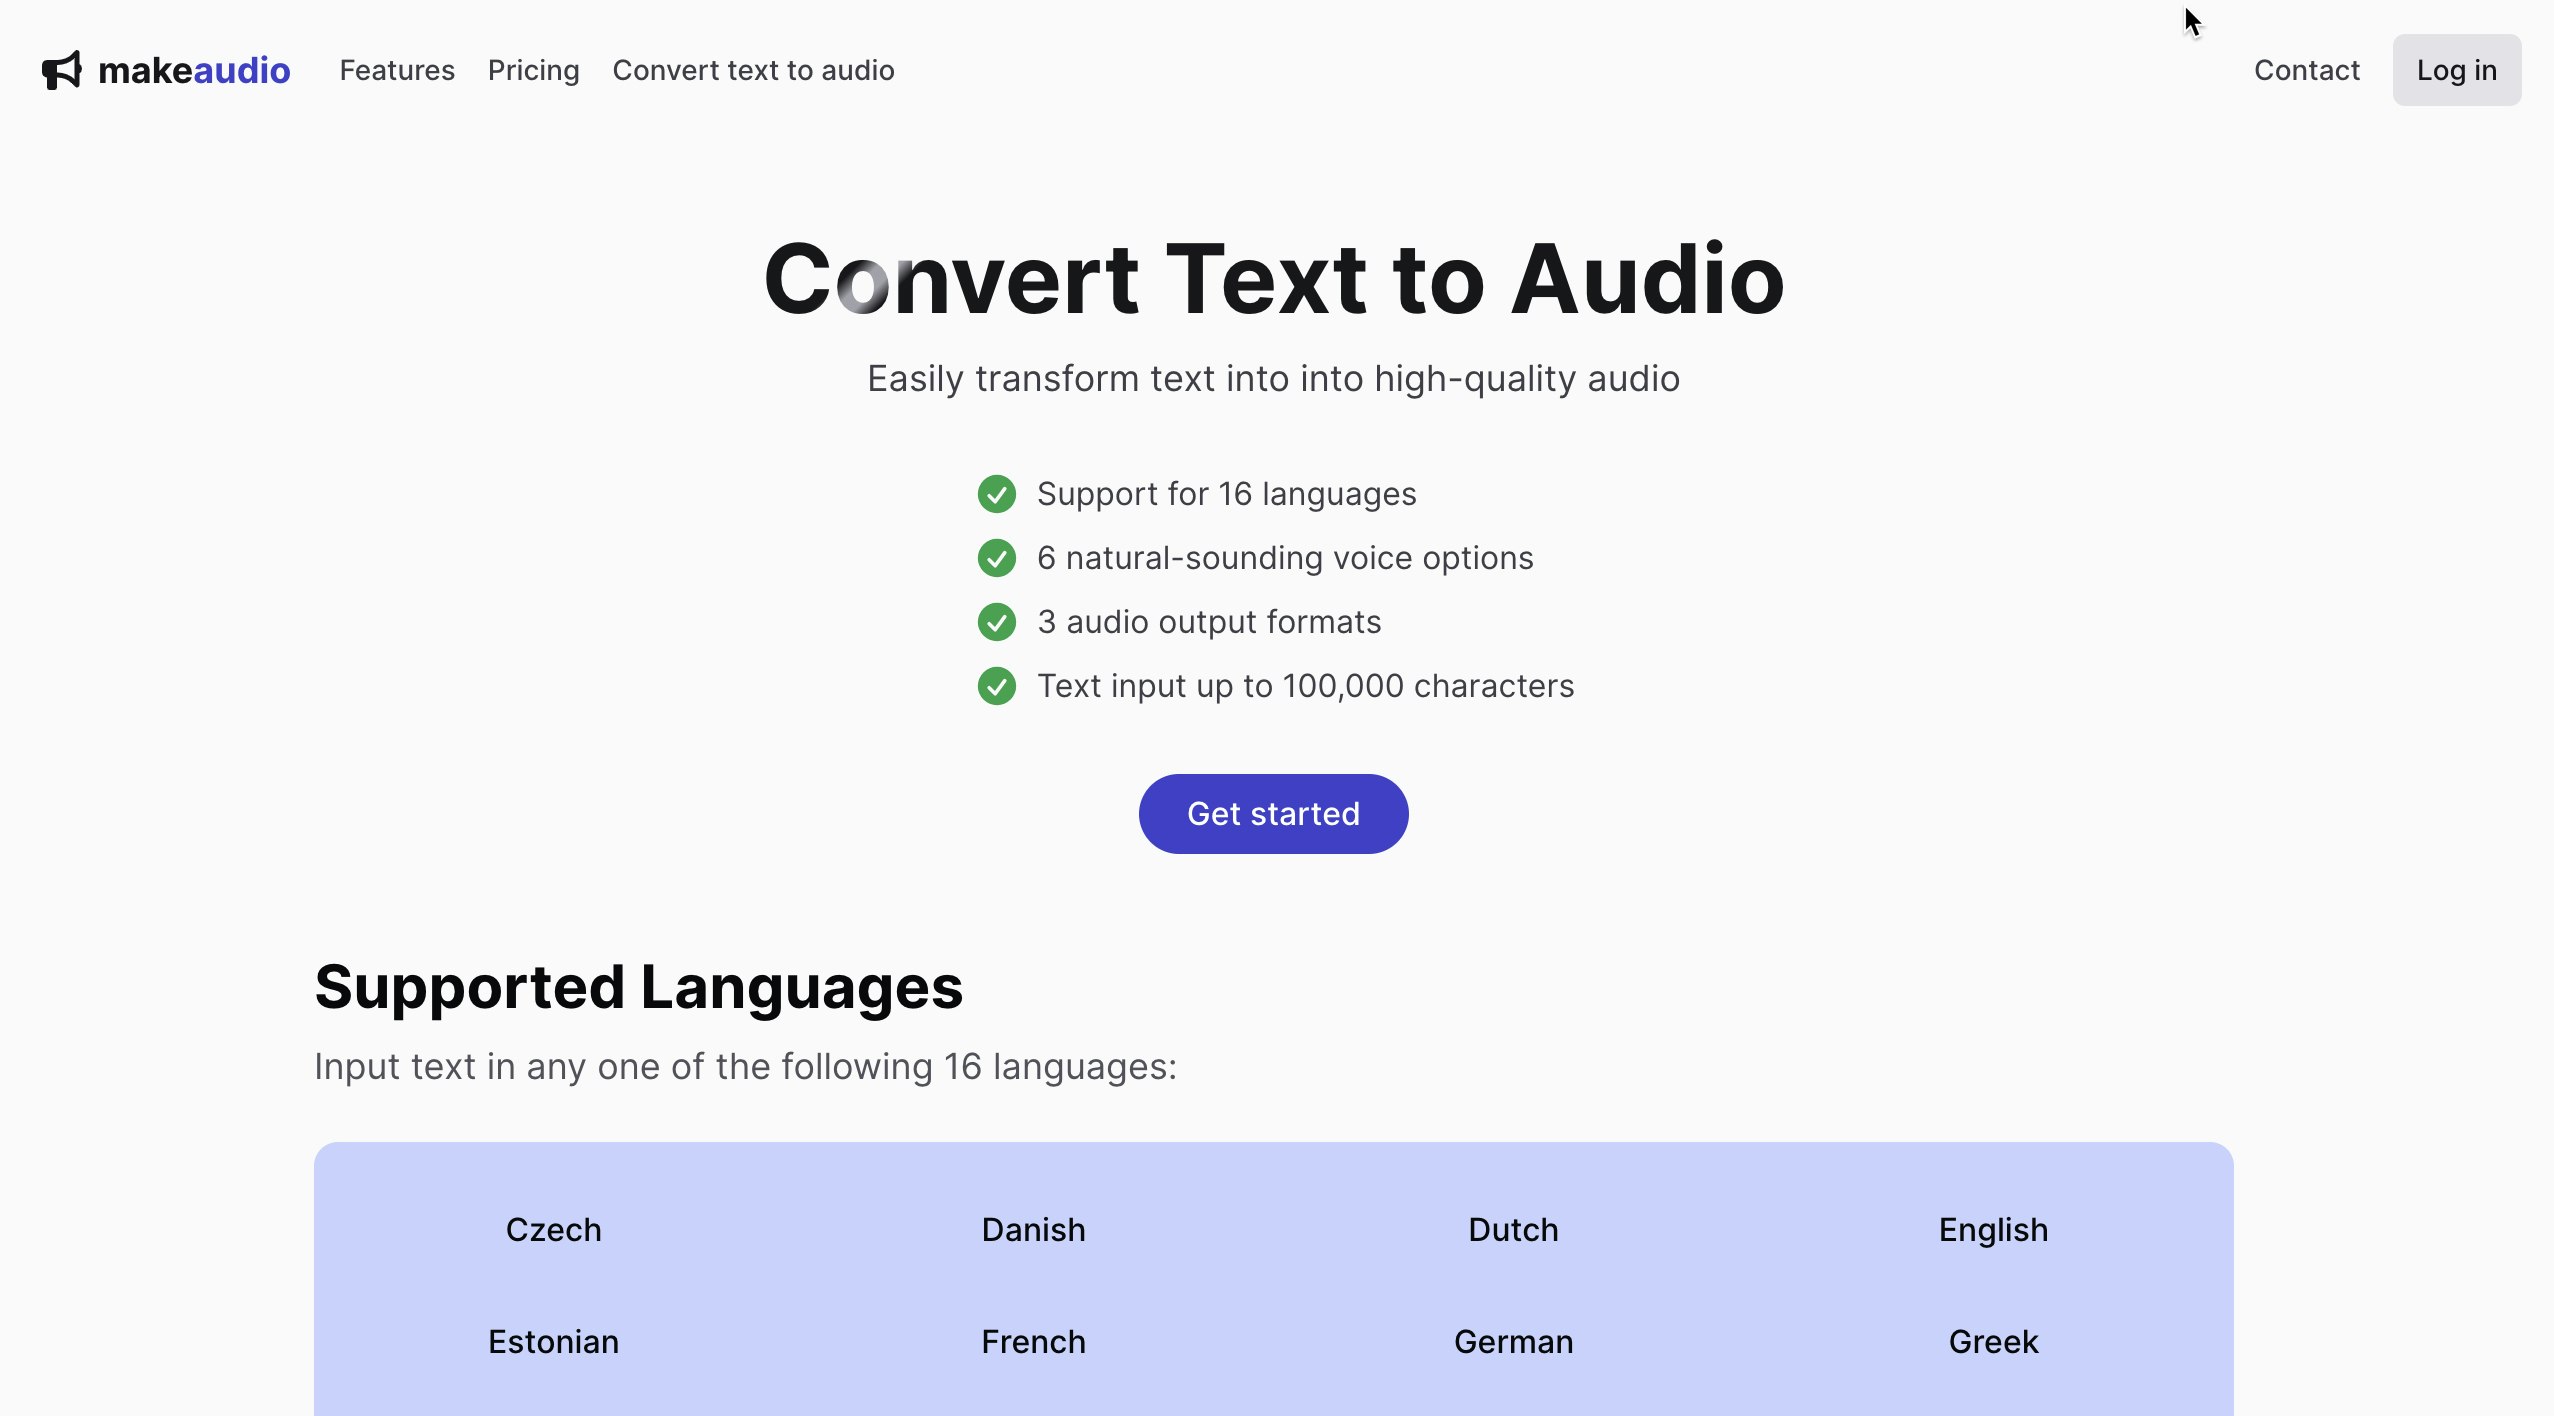Go to Convert text to audio page
This screenshot has width=2554, height=1416.
[753, 71]
